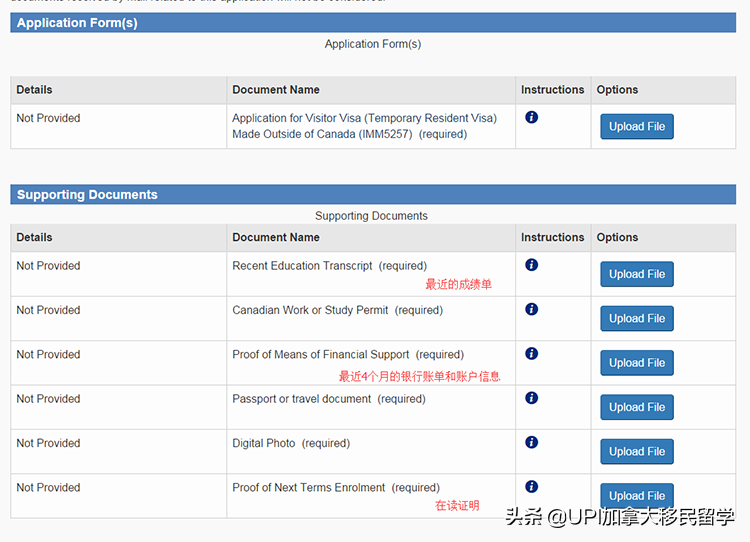Image resolution: width=750 pixels, height=542 pixels.
Task: Choose Upload File in the Digital Photo row
Action: [x=636, y=452]
